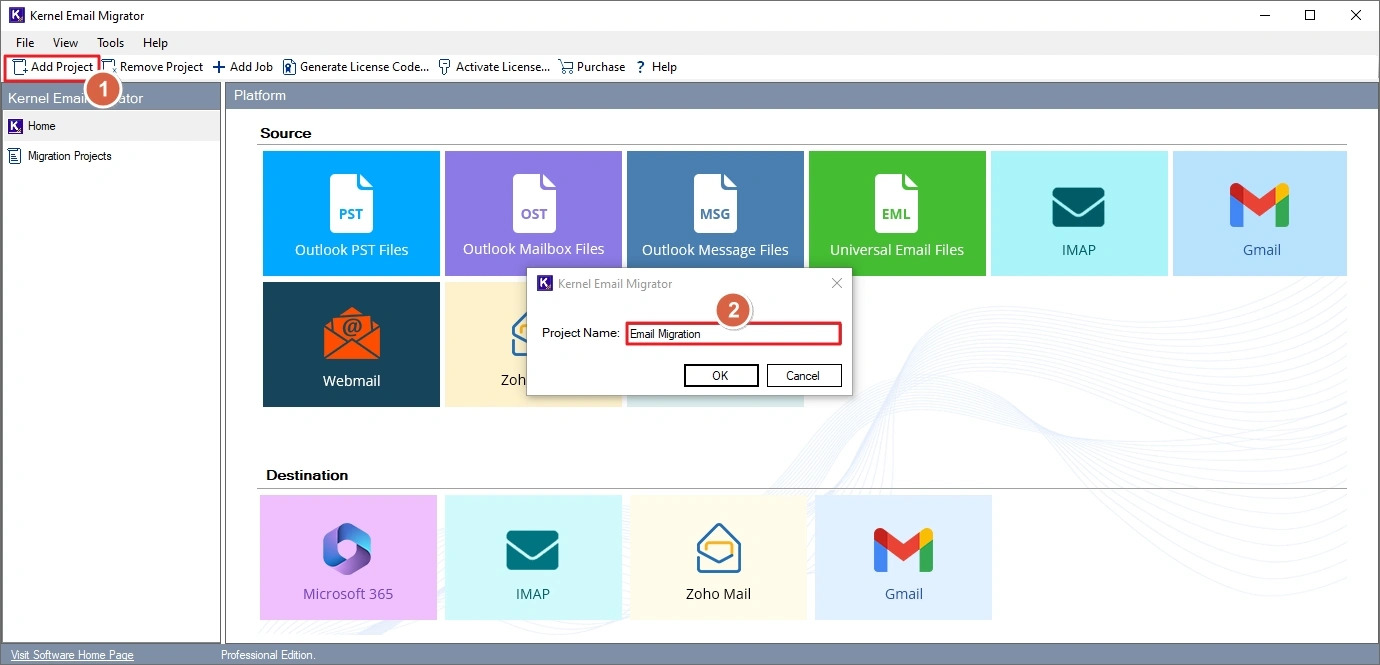Open Generate License Code dialog
The image size is (1380, 665).
pos(356,66)
